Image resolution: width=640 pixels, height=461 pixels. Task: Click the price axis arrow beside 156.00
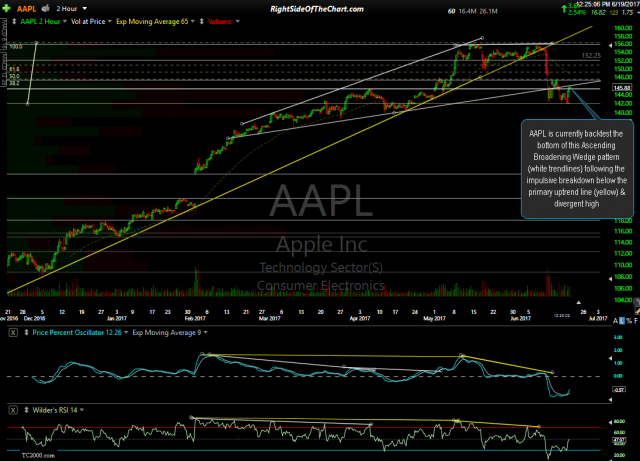[x=610, y=46]
